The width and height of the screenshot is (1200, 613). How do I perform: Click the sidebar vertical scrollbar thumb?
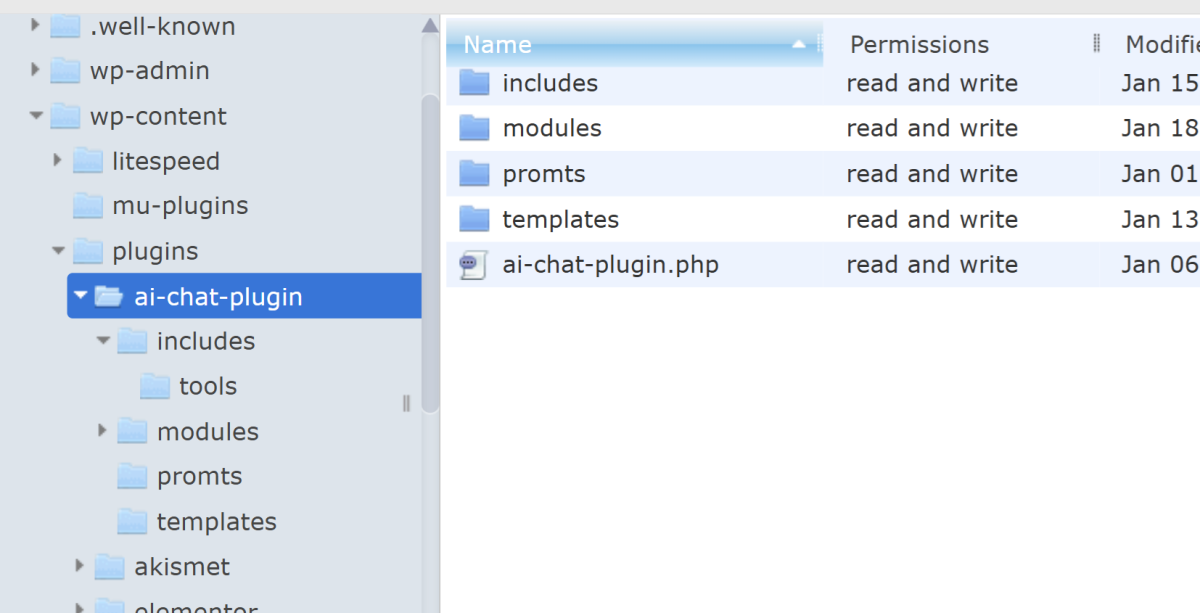(x=430, y=250)
